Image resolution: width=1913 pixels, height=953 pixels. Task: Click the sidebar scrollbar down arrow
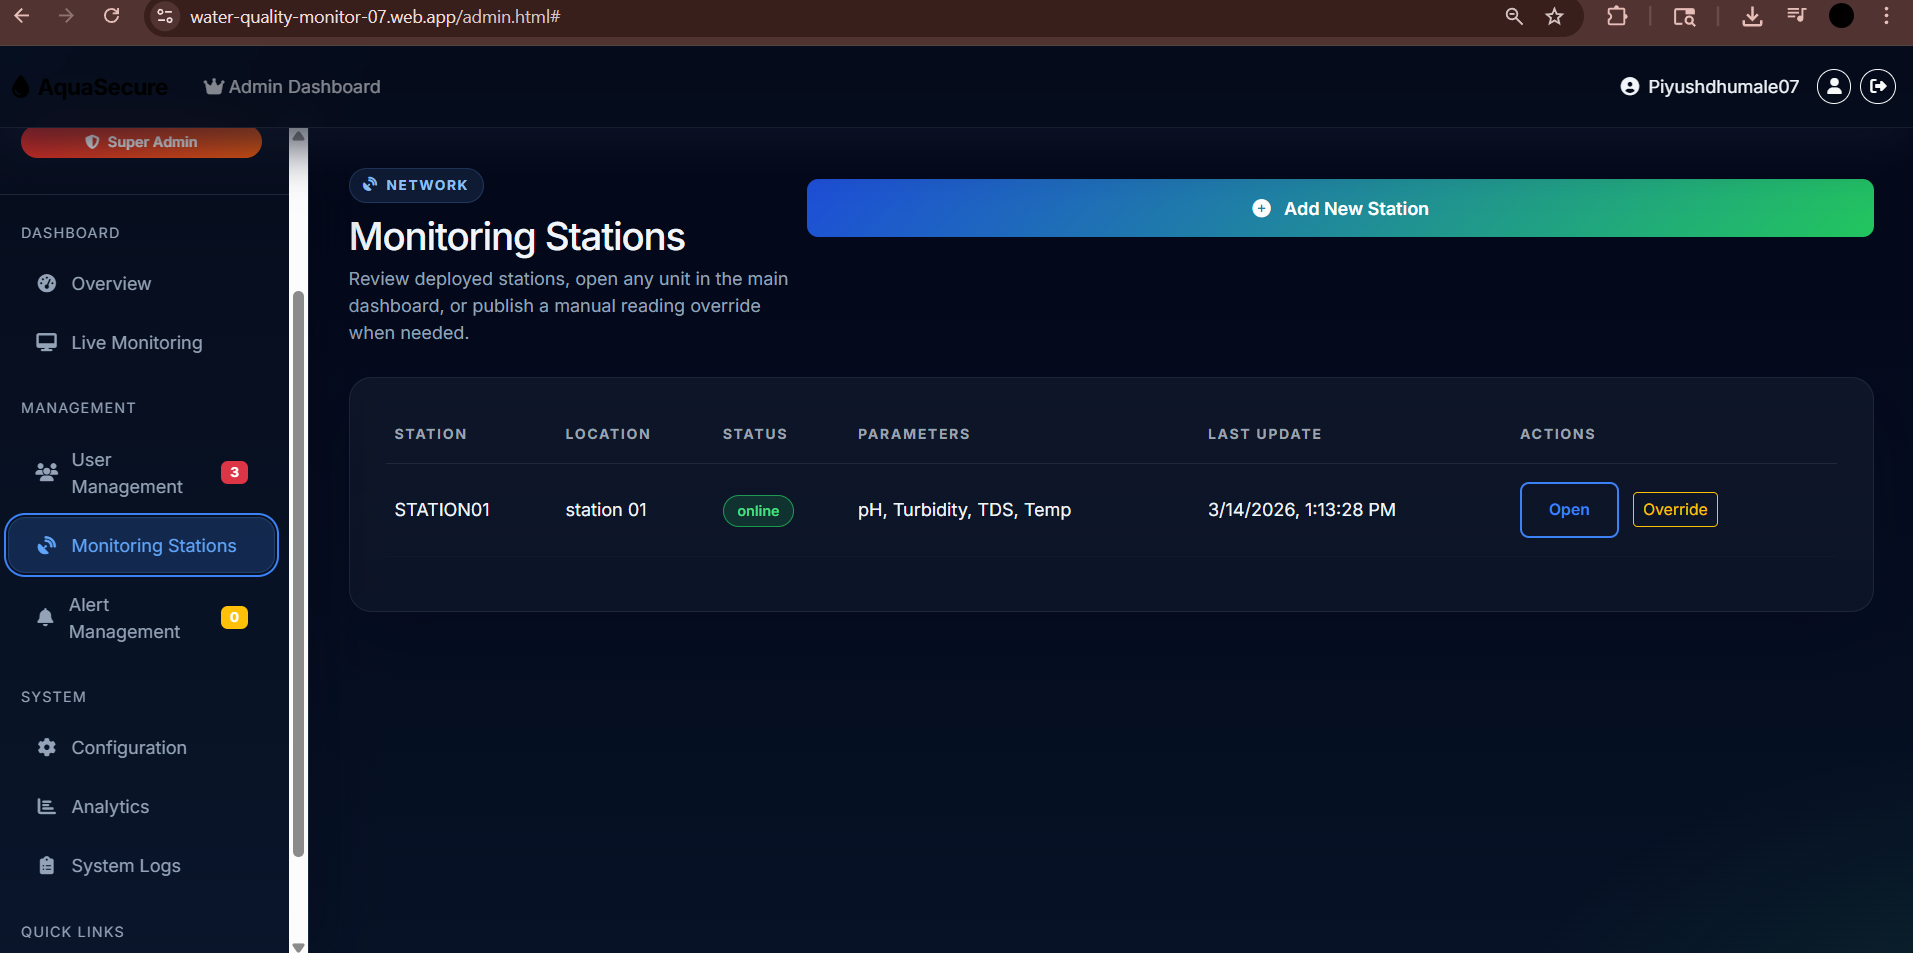pos(298,946)
